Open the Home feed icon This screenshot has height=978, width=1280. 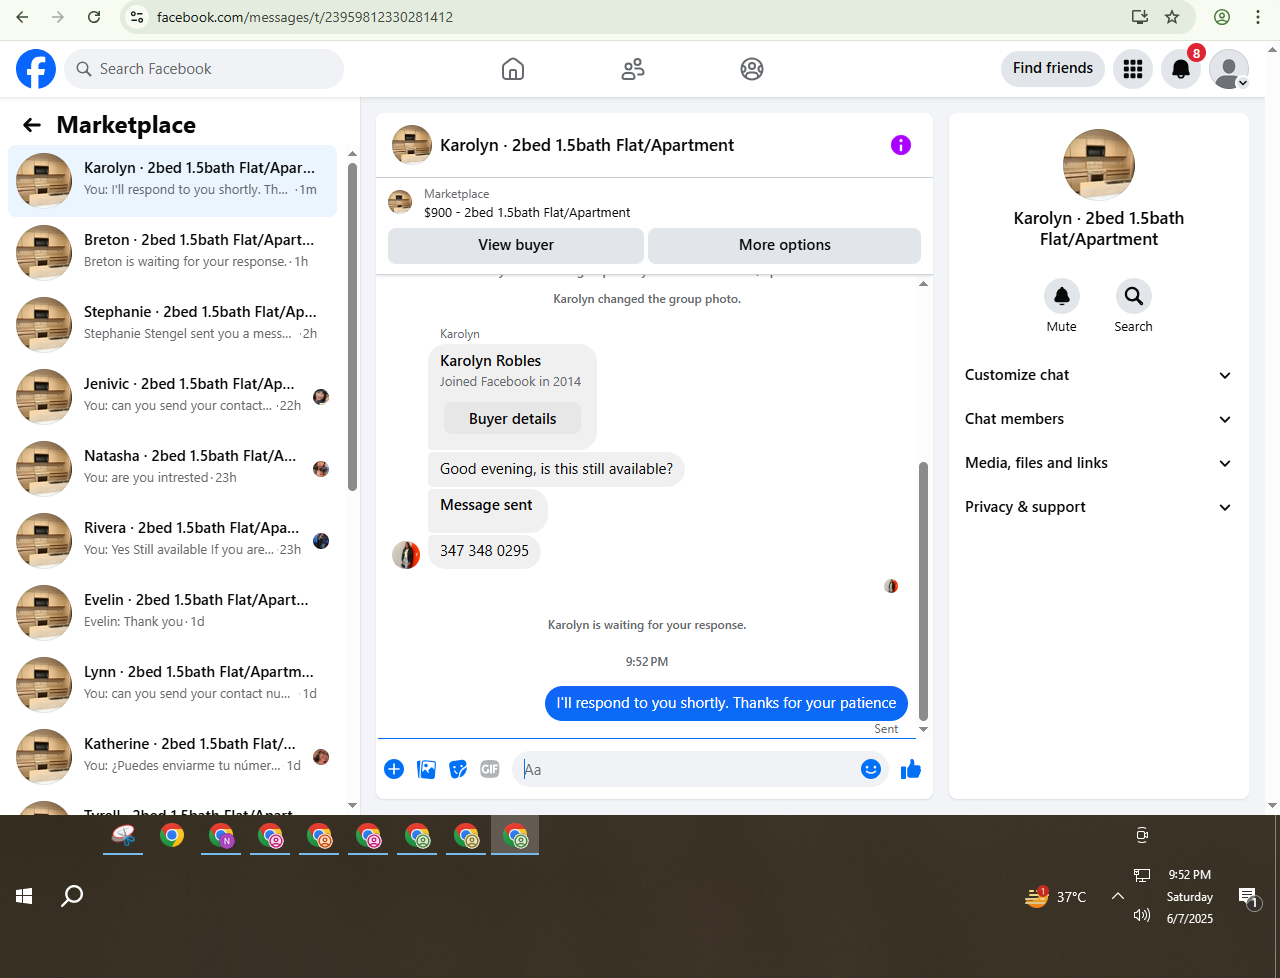[513, 69]
